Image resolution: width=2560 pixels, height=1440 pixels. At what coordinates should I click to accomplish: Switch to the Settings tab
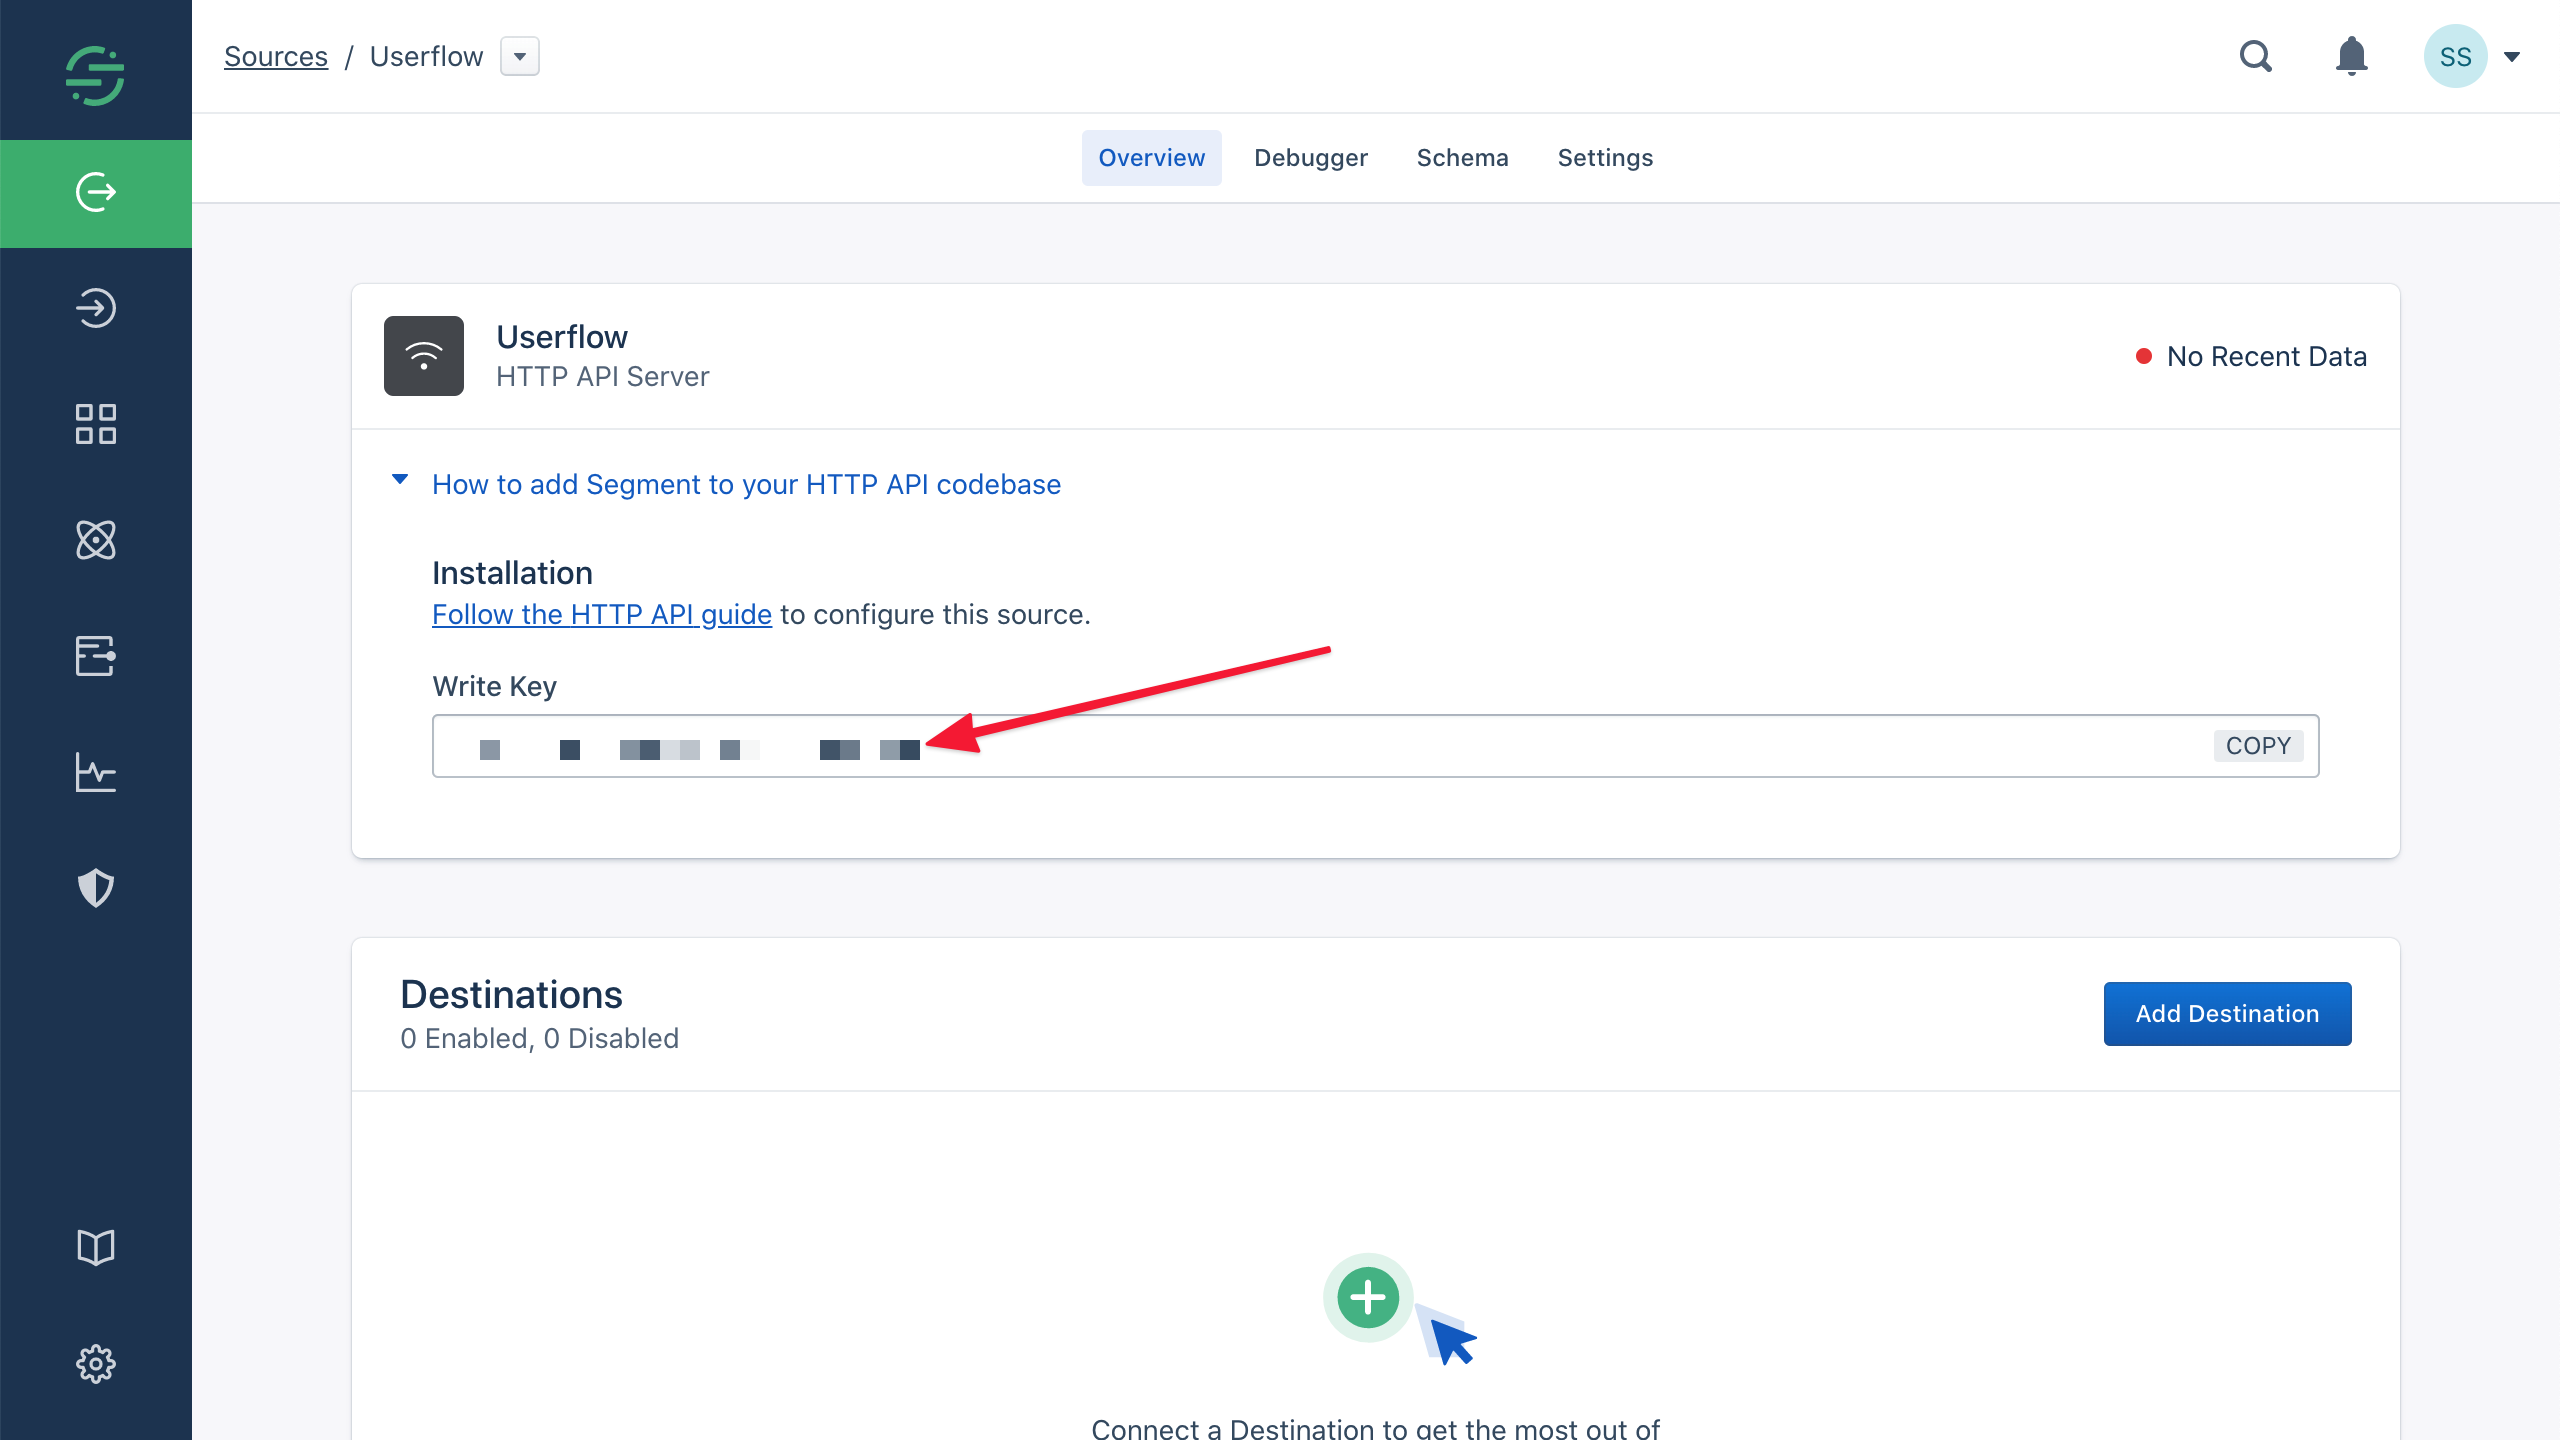(1605, 158)
